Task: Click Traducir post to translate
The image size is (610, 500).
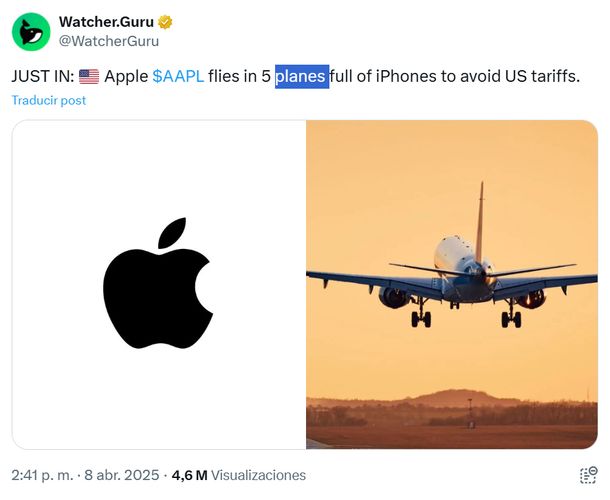Action: pos(49,100)
